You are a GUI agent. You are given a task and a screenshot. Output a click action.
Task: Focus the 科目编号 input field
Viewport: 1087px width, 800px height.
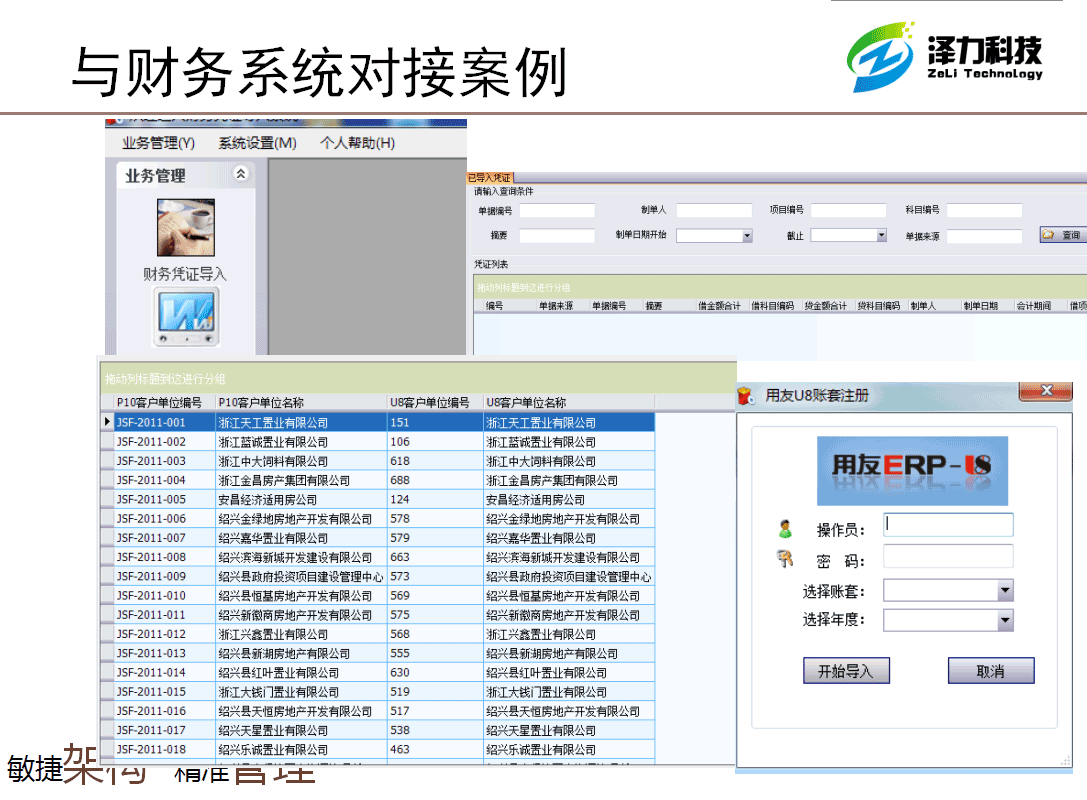[x=984, y=210]
